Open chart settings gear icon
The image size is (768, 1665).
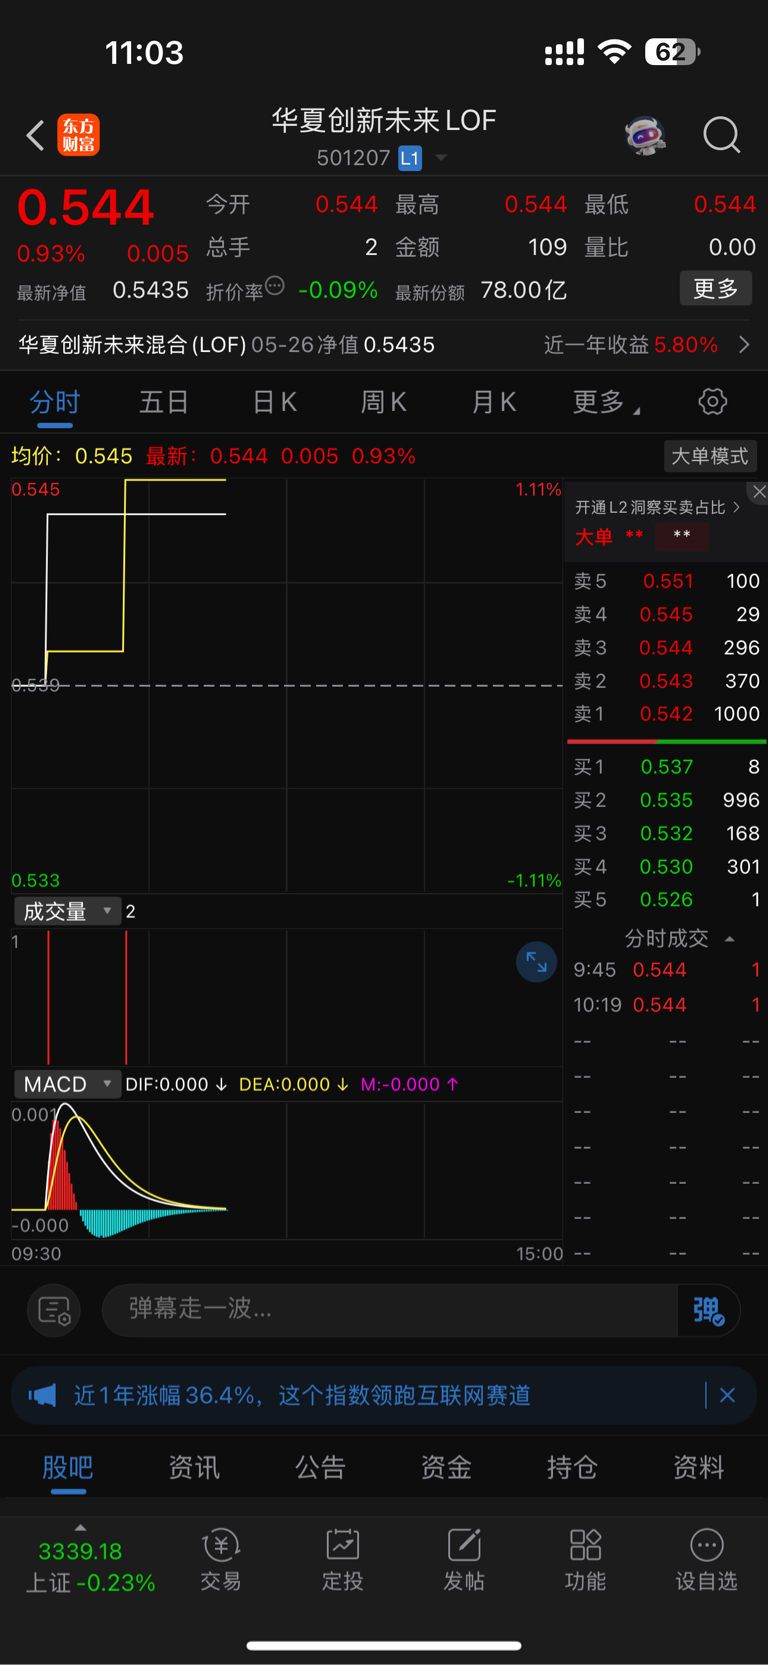pyautogui.click(x=712, y=402)
